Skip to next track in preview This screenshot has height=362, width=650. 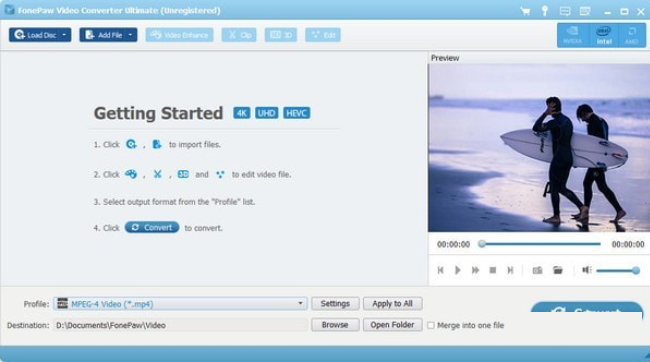tap(510, 270)
